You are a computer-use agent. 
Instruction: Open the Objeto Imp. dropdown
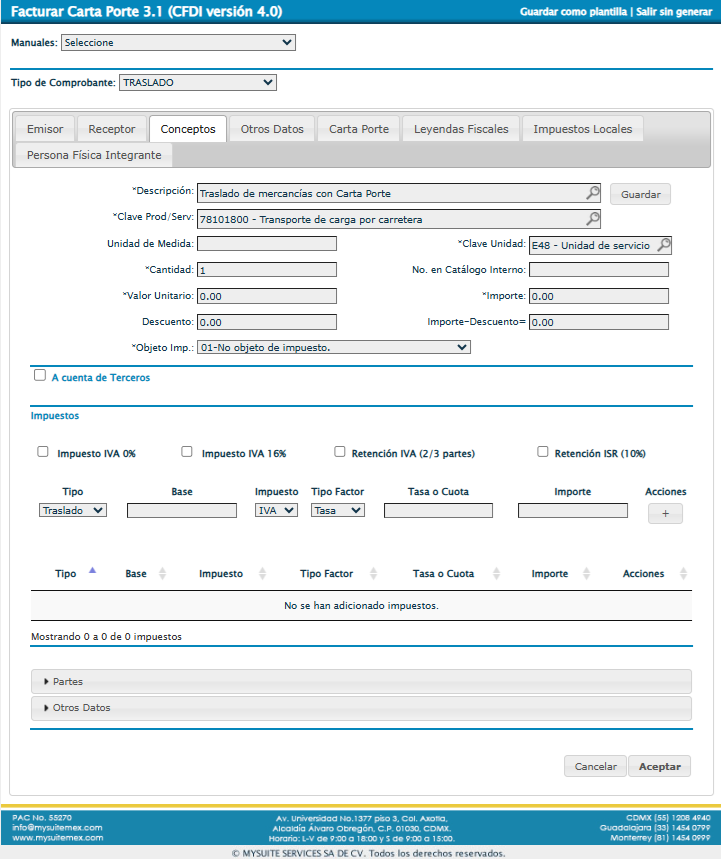pos(334,347)
